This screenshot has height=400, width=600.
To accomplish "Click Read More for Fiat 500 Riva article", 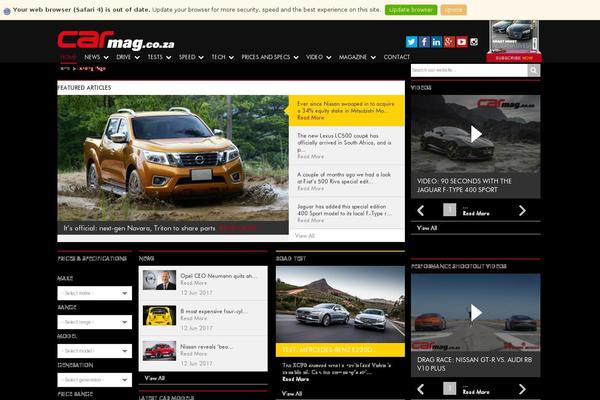I will 310,188.
